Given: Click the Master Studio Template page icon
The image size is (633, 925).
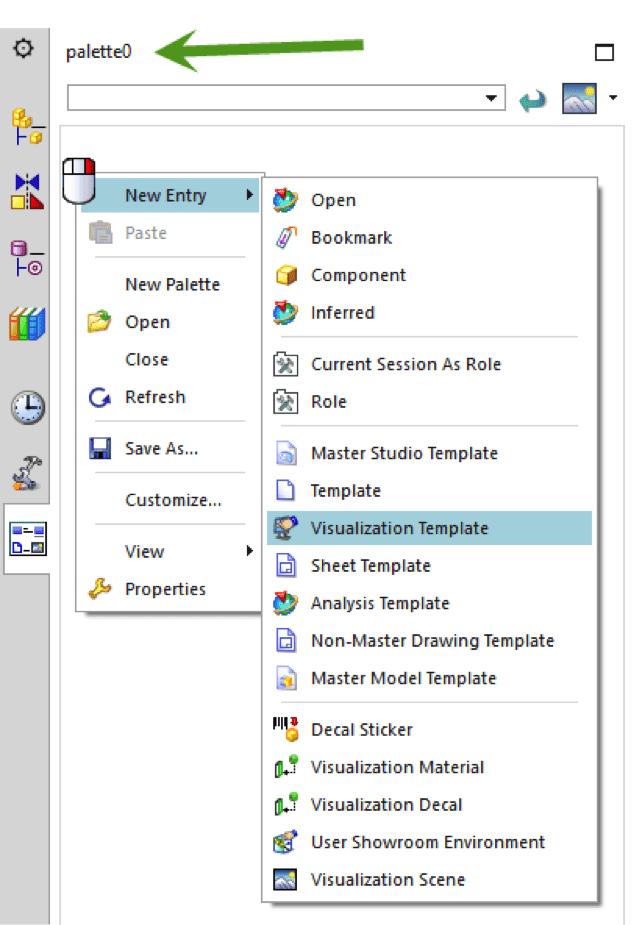Looking at the screenshot, I should pyautogui.click(x=286, y=453).
